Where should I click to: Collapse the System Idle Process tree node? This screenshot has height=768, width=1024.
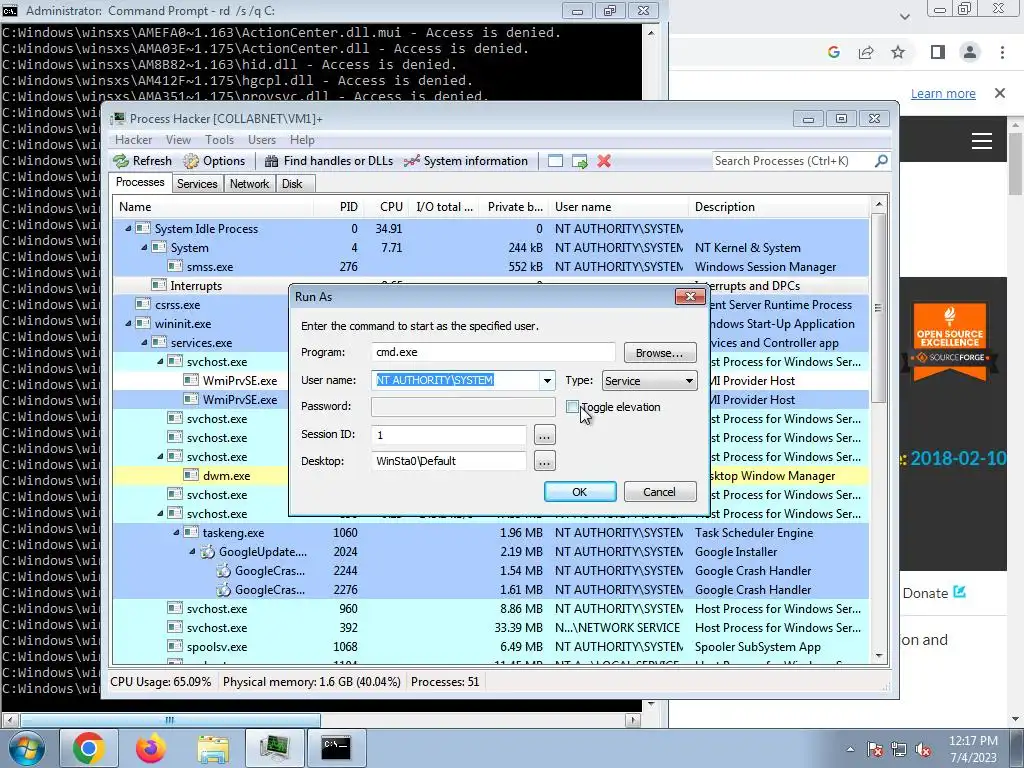[128, 229]
